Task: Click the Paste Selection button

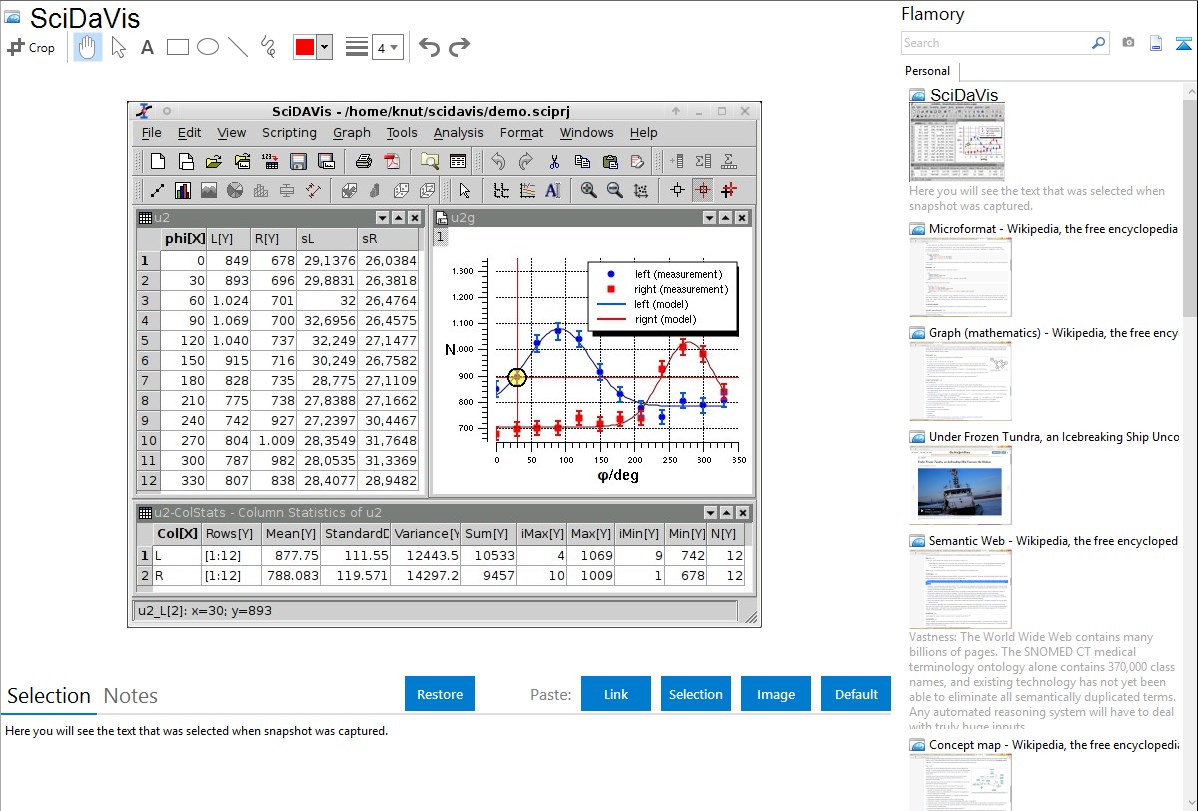Action: 696,694
